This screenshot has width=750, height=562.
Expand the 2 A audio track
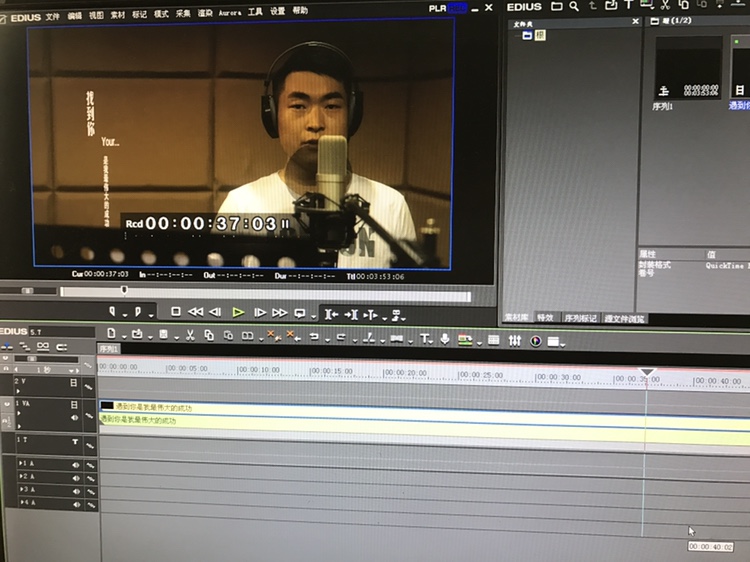coord(21,476)
